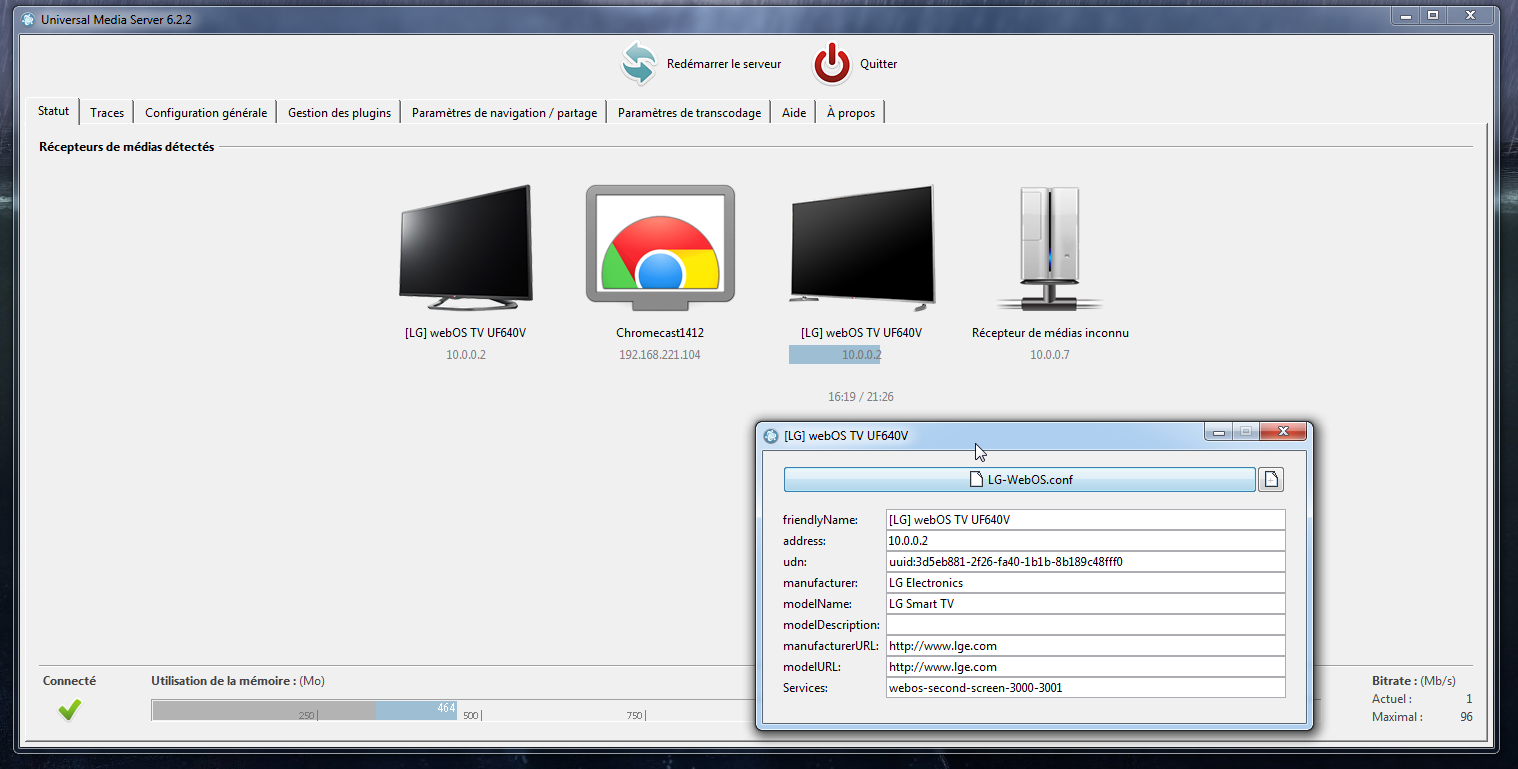Open the Aide tab

pyautogui.click(x=794, y=113)
